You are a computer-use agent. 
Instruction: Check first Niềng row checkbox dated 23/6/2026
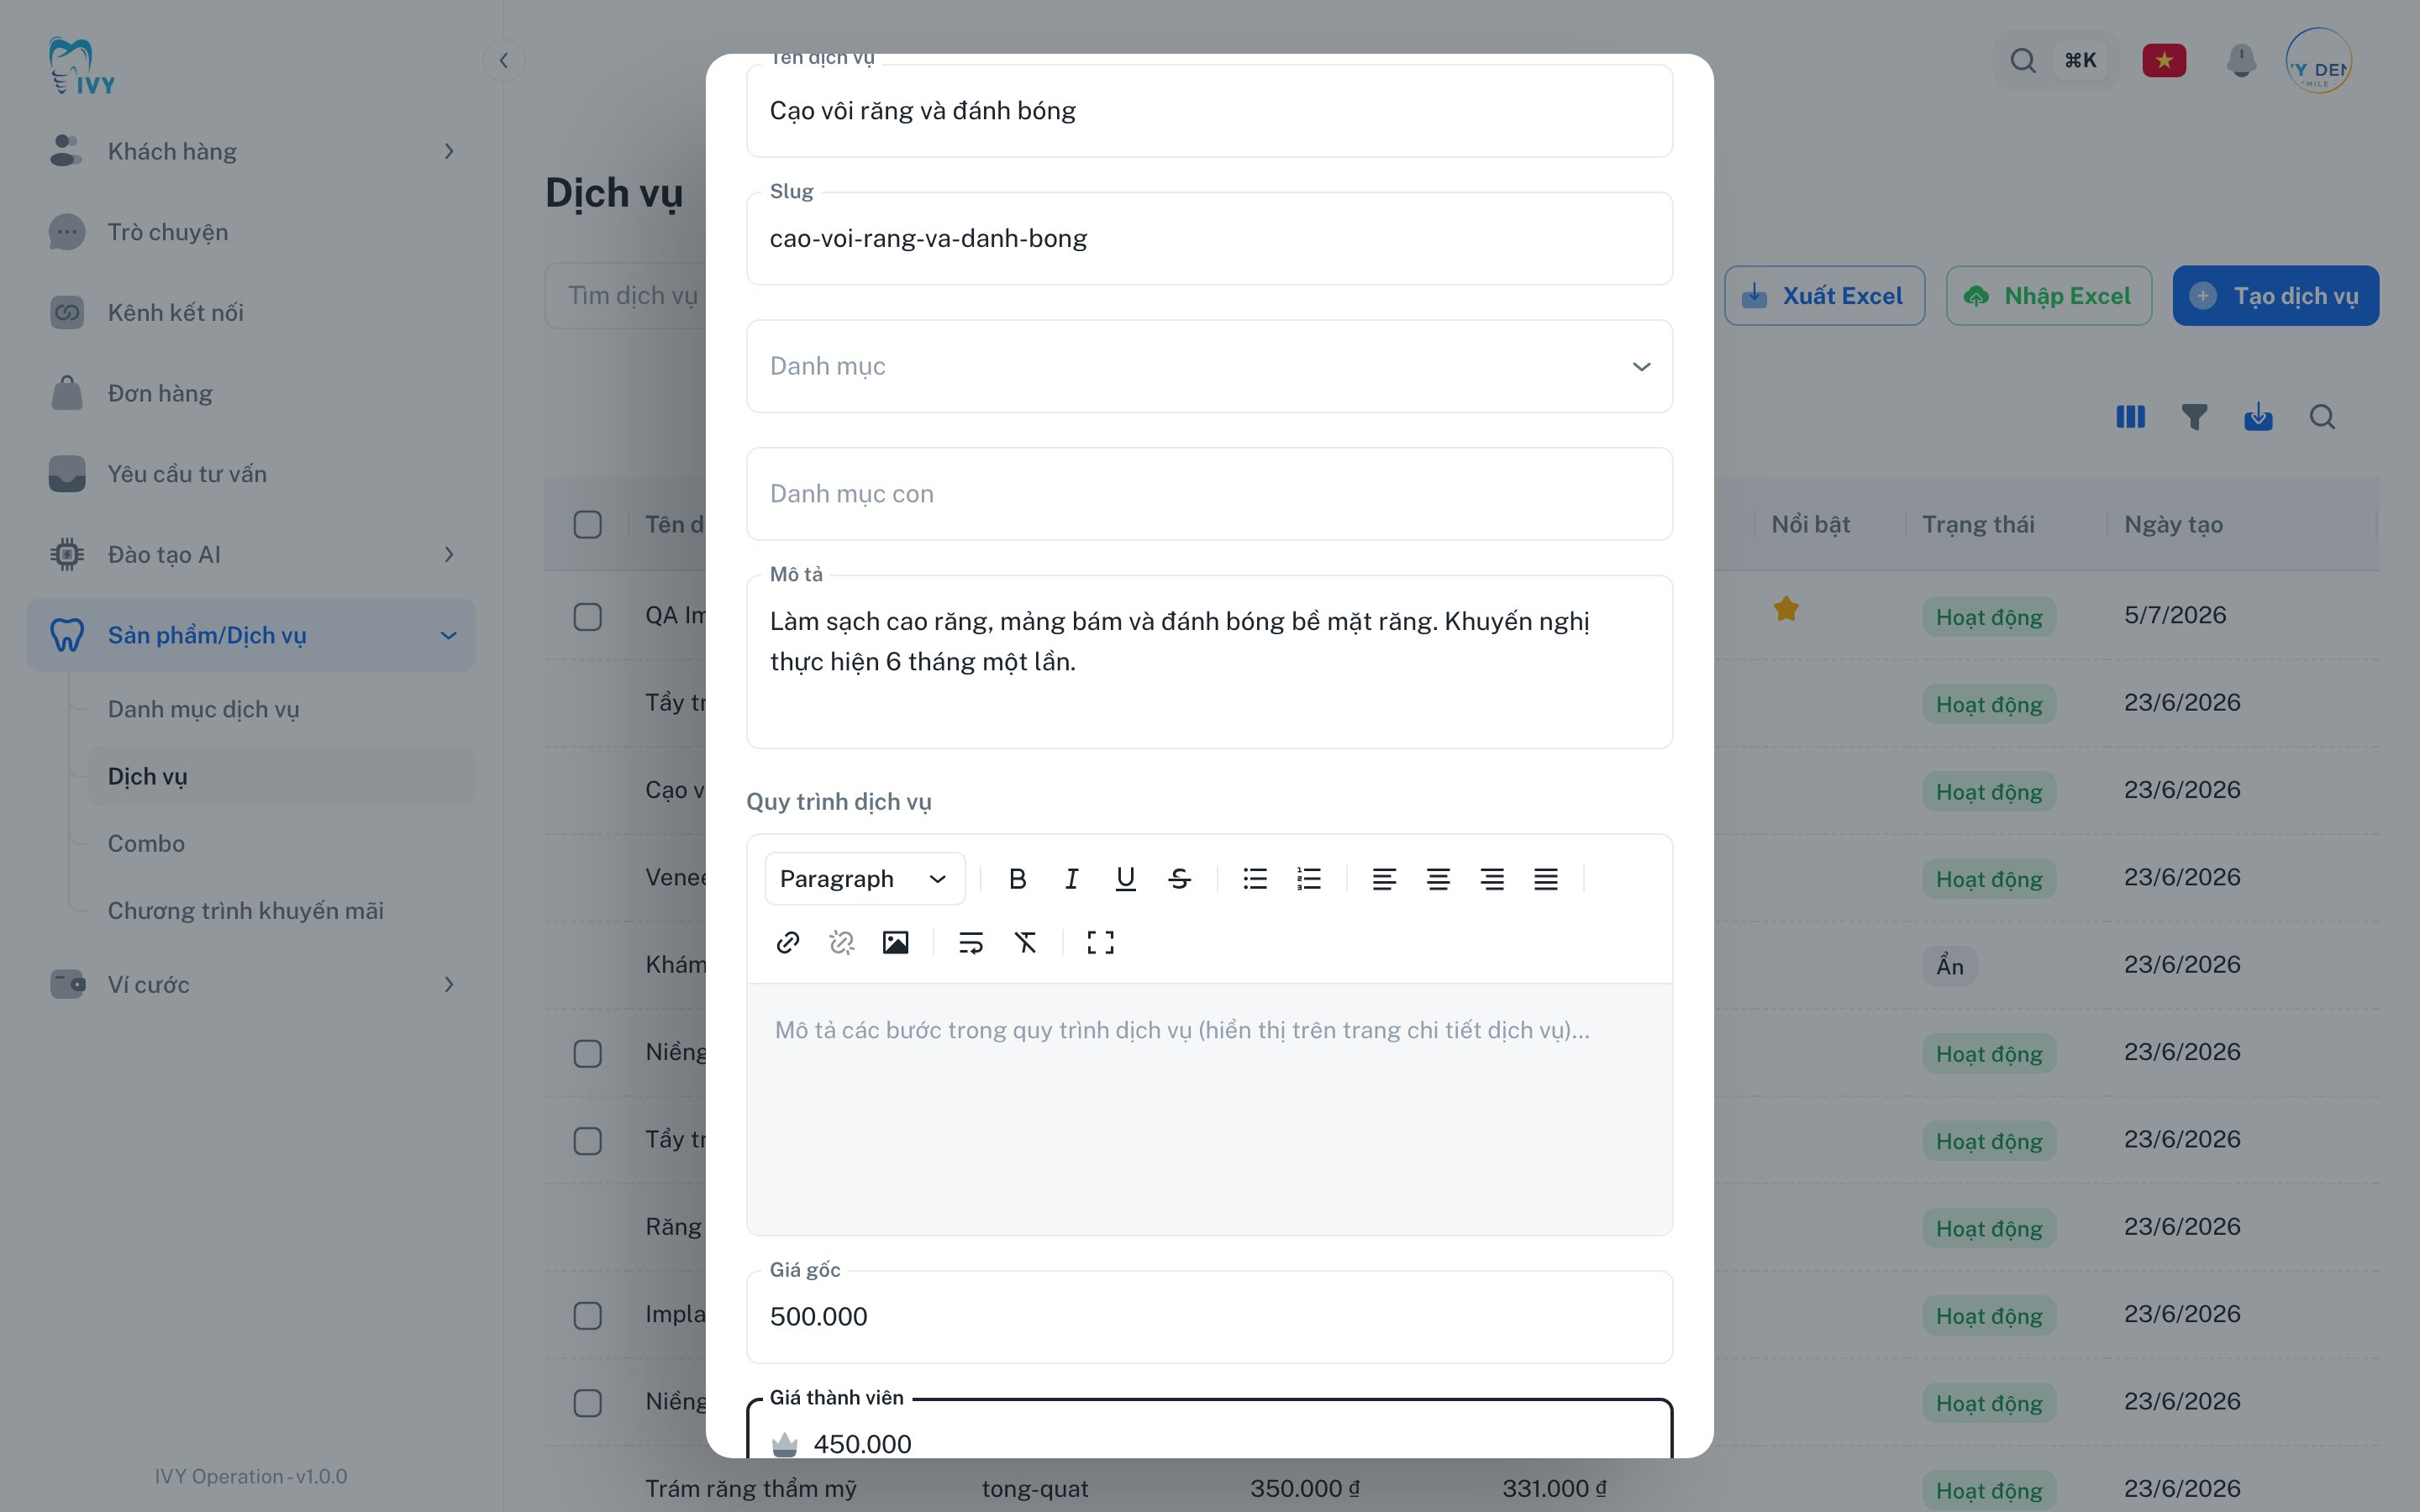click(x=588, y=1054)
